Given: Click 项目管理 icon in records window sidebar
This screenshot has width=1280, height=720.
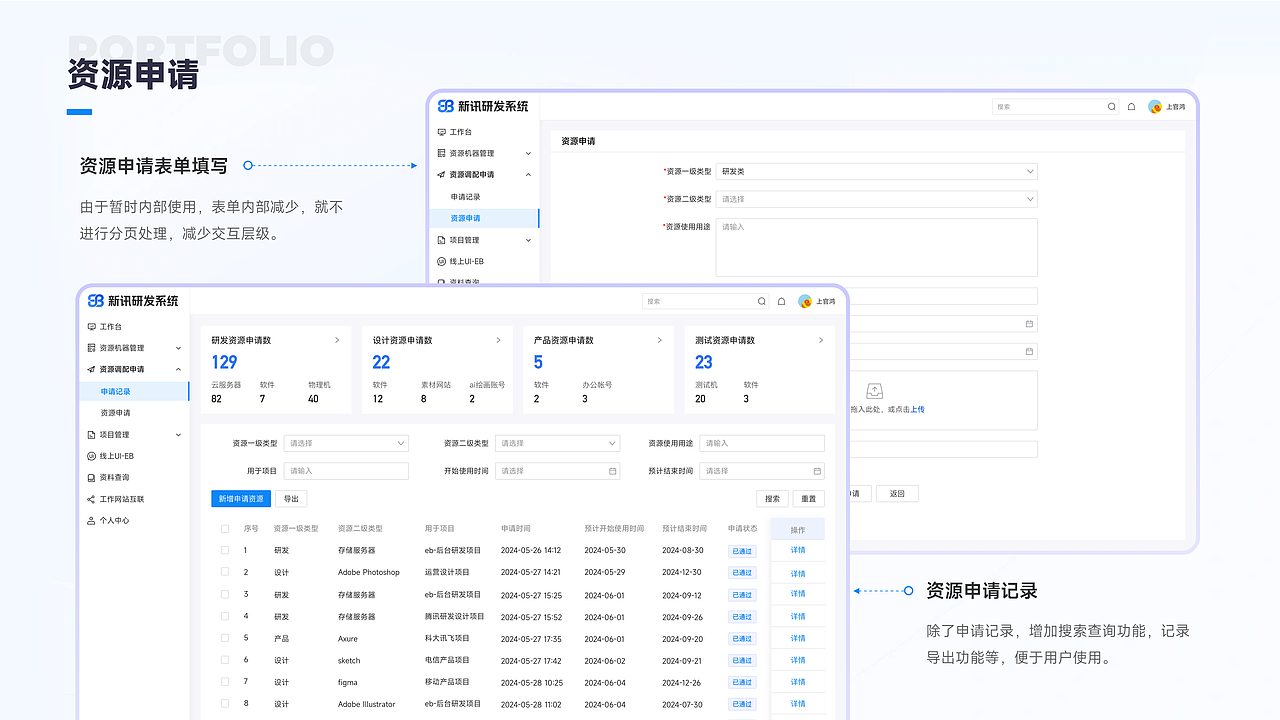Looking at the screenshot, I should 92,435.
